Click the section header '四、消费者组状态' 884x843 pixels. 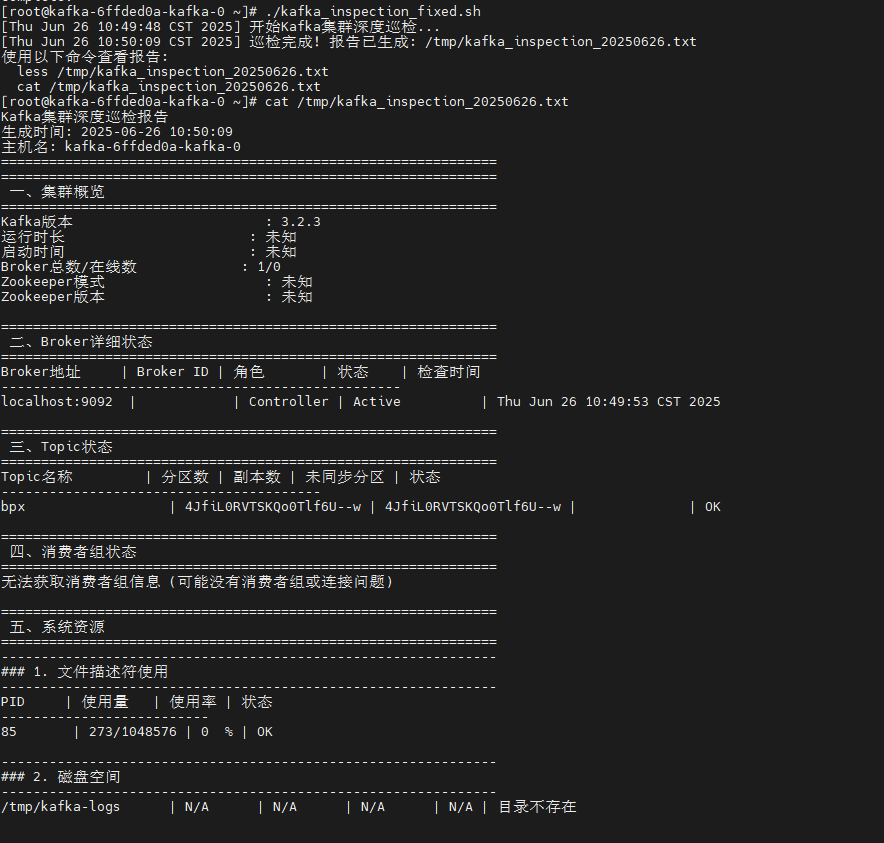click(73, 551)
